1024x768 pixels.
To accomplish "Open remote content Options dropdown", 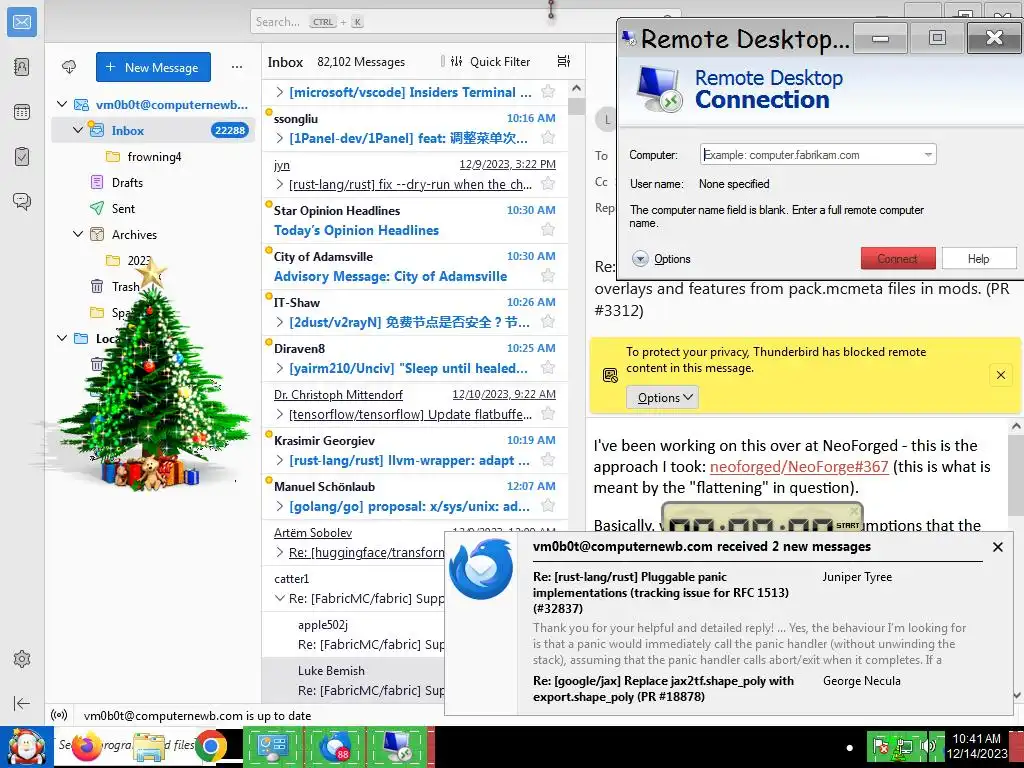I will [x=662, y=397].
